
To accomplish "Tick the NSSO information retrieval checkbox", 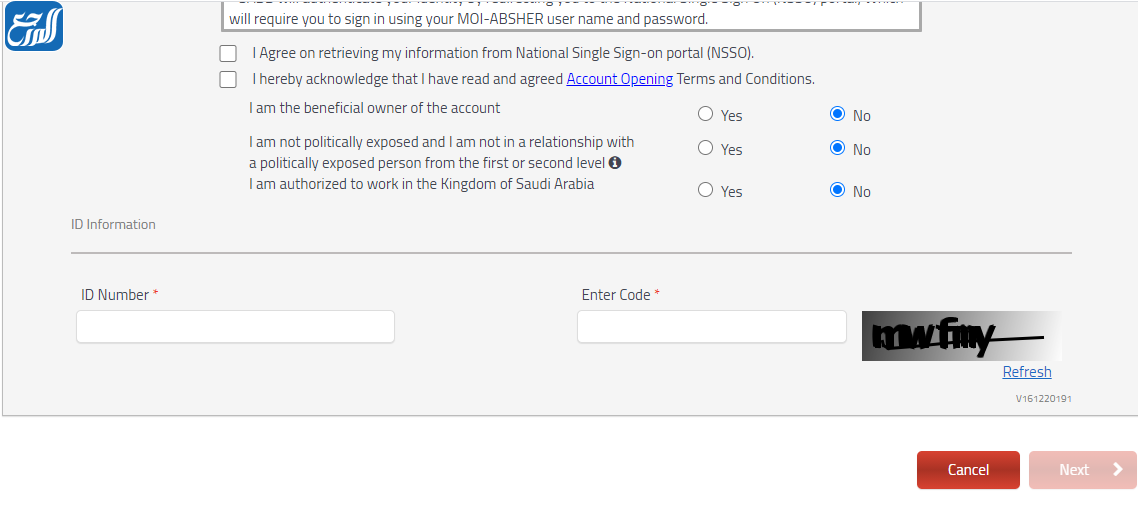I will [x=228, y=54].
